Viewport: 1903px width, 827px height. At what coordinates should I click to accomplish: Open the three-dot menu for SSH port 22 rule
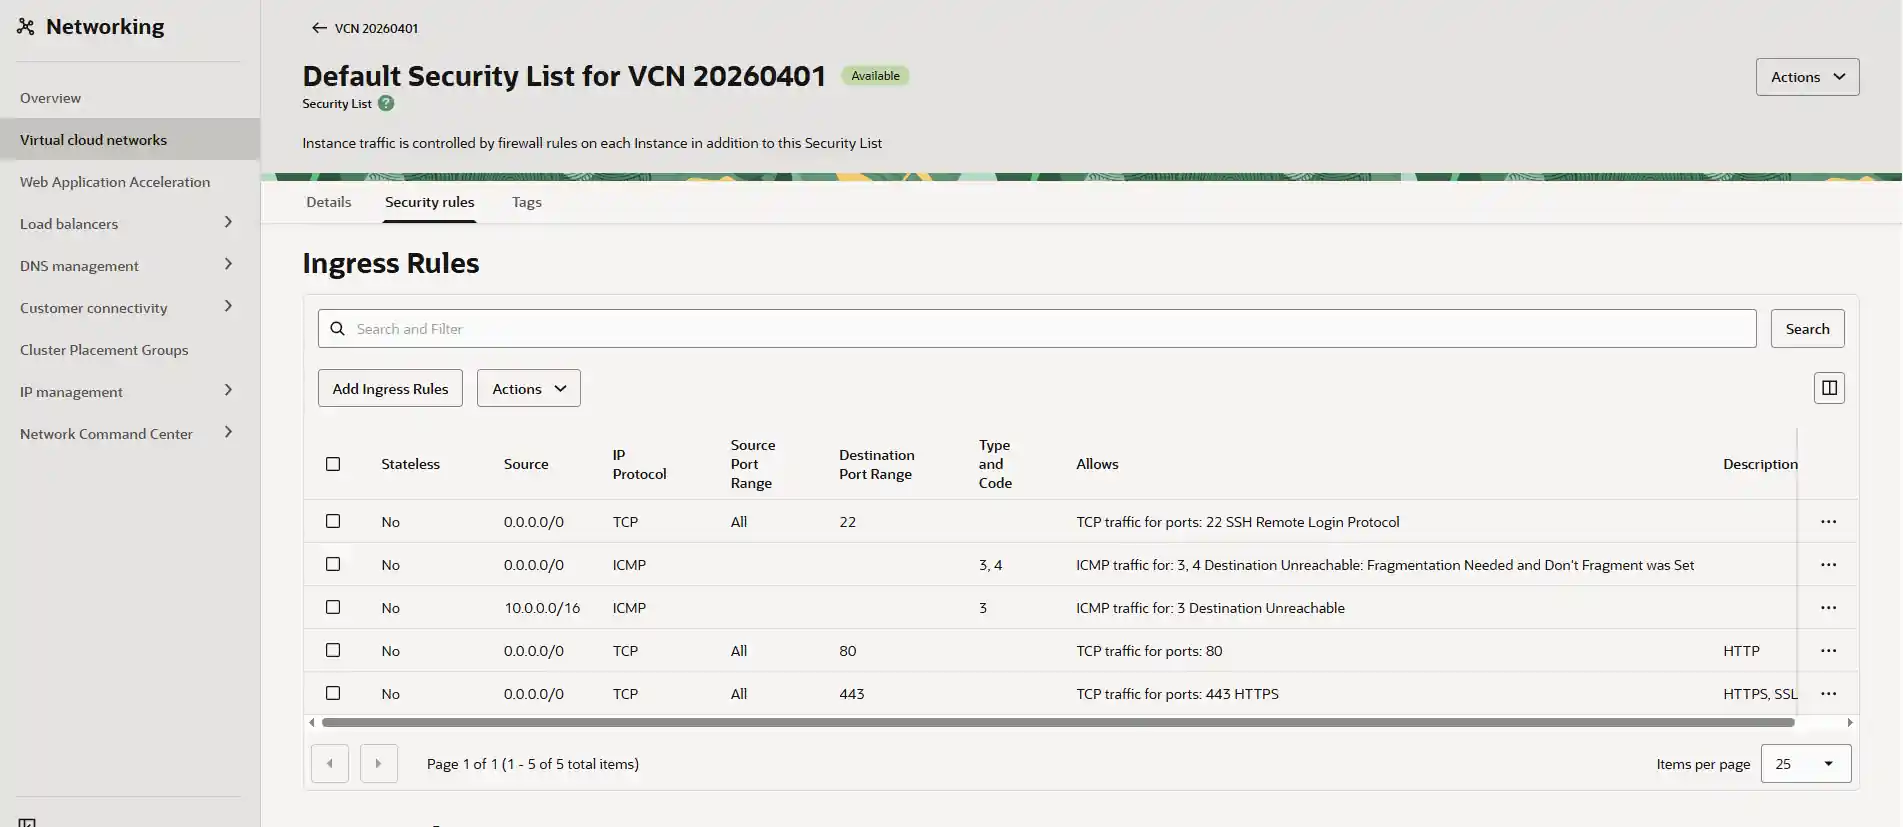1828,522
